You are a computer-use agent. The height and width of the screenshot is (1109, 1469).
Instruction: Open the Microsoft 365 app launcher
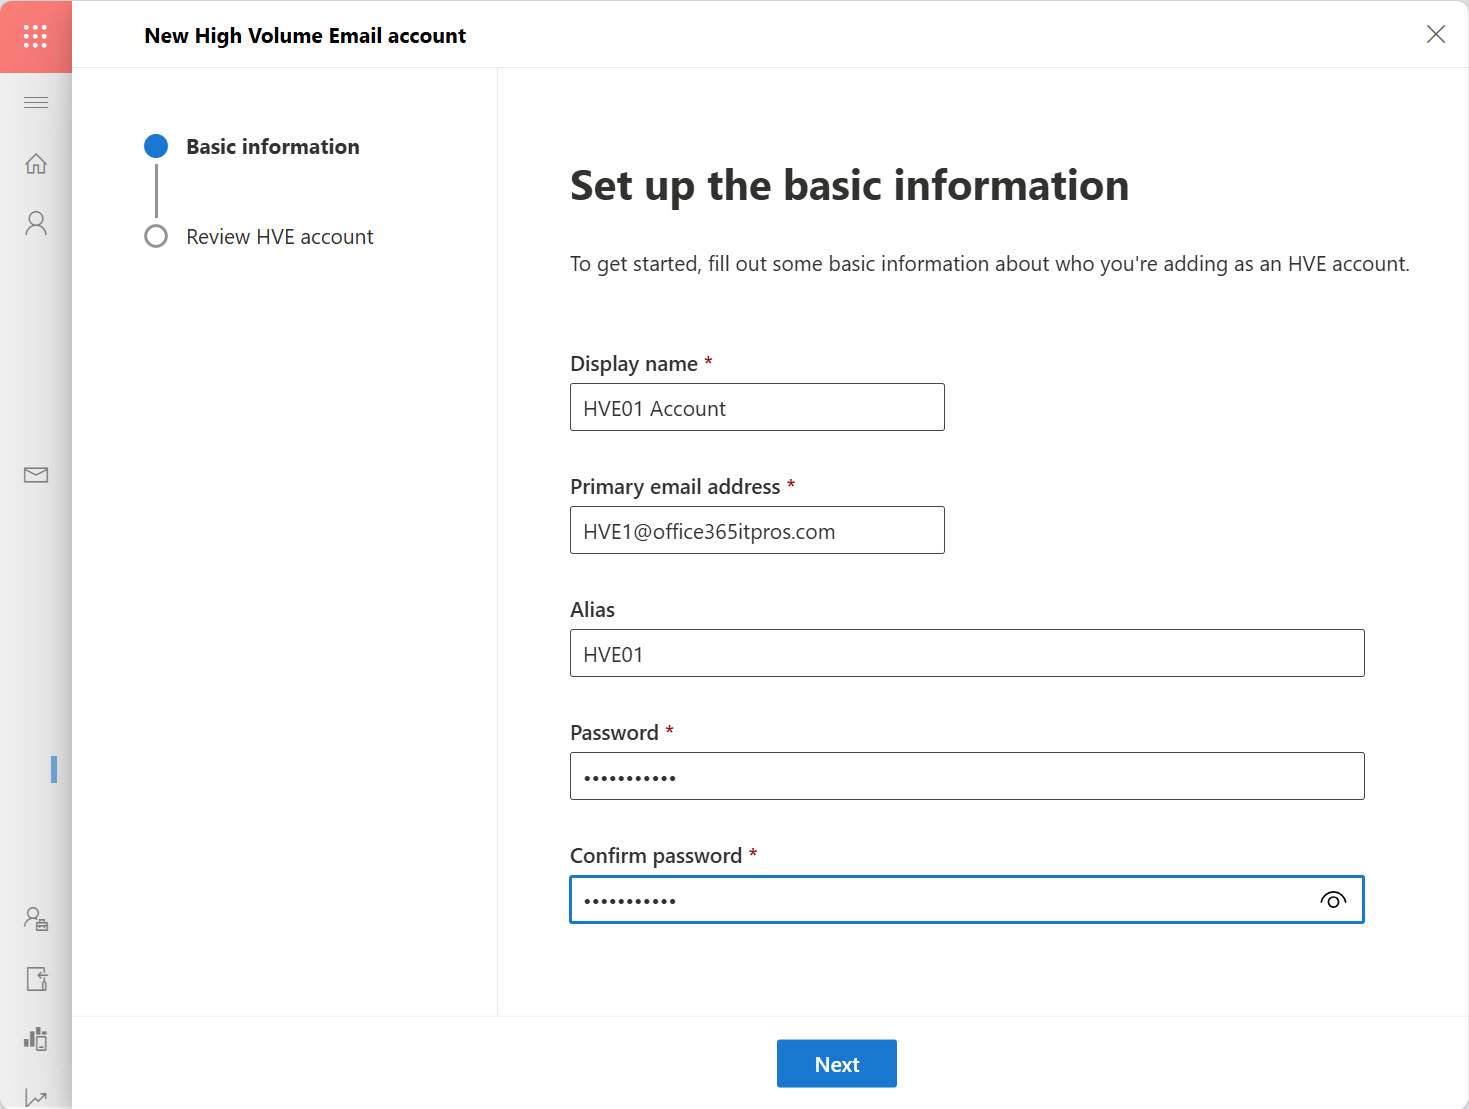point(36,36)
